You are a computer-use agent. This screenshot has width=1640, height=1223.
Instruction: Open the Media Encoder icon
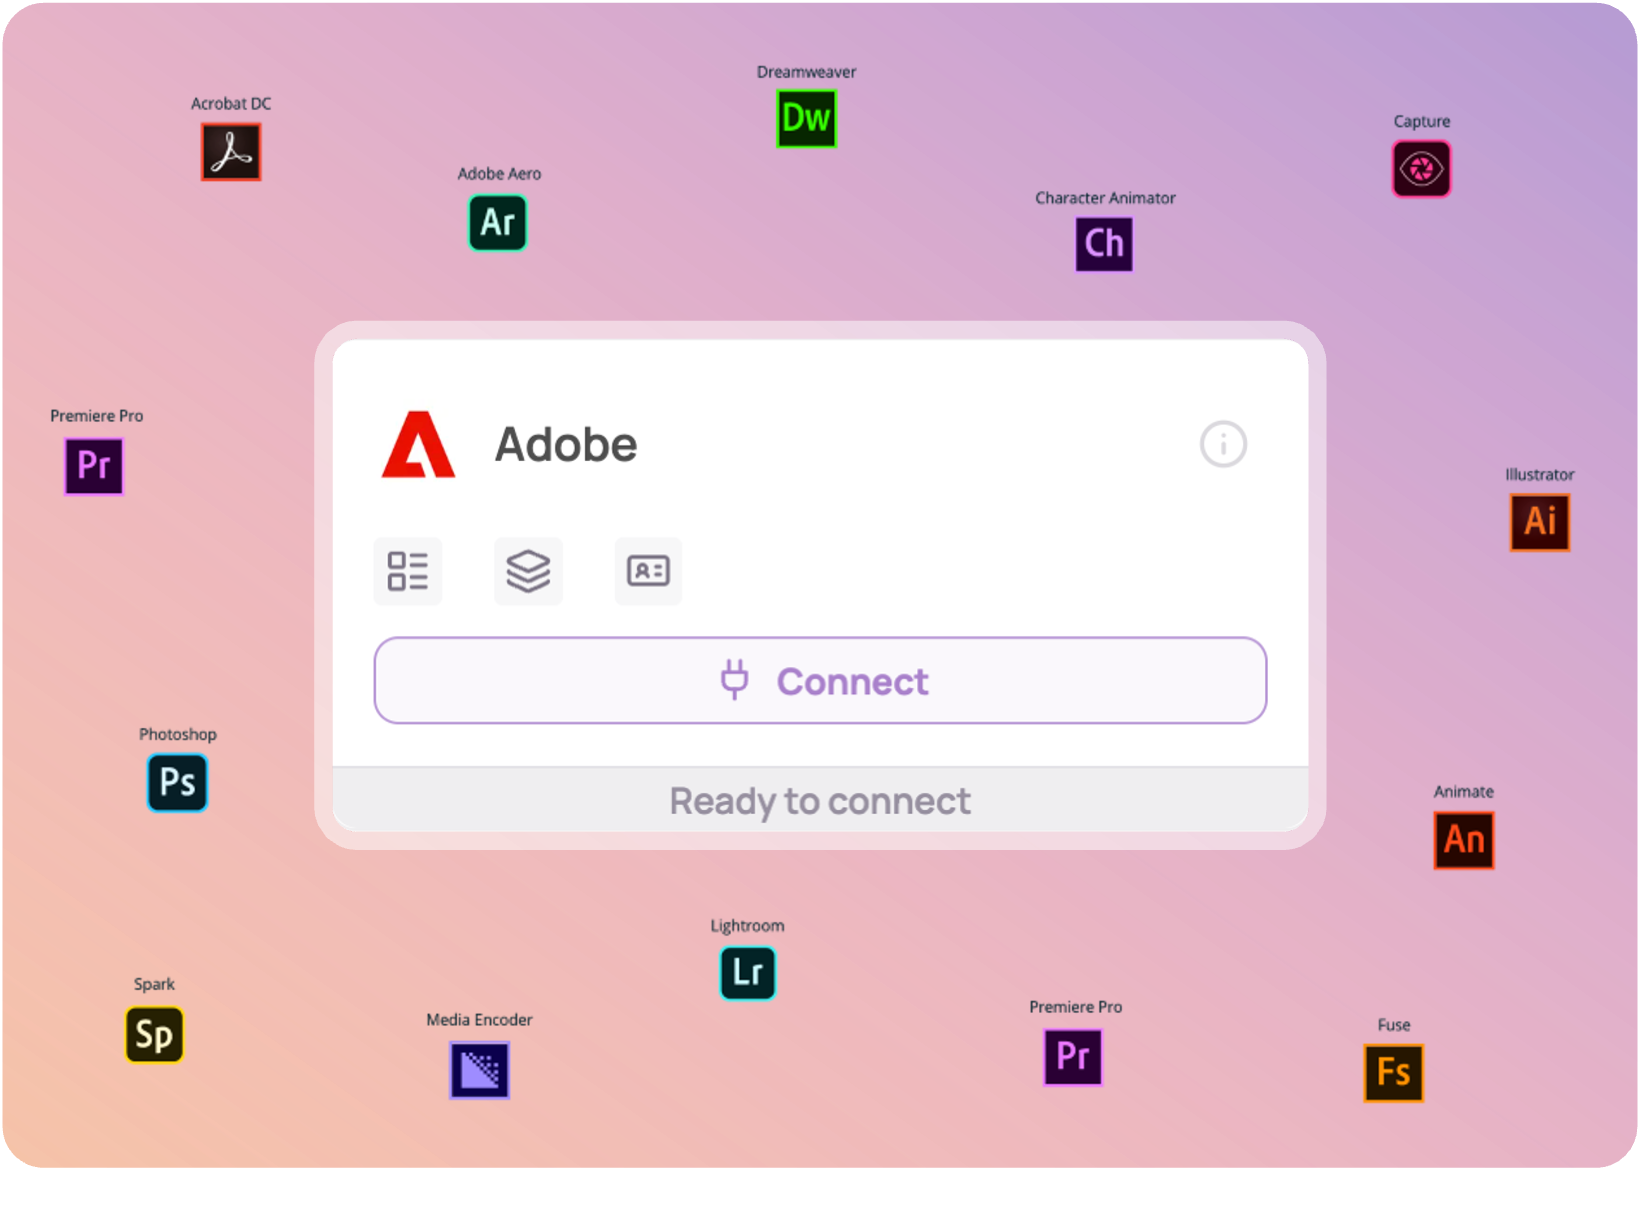pyautogui.click(x=480, y=1070)
